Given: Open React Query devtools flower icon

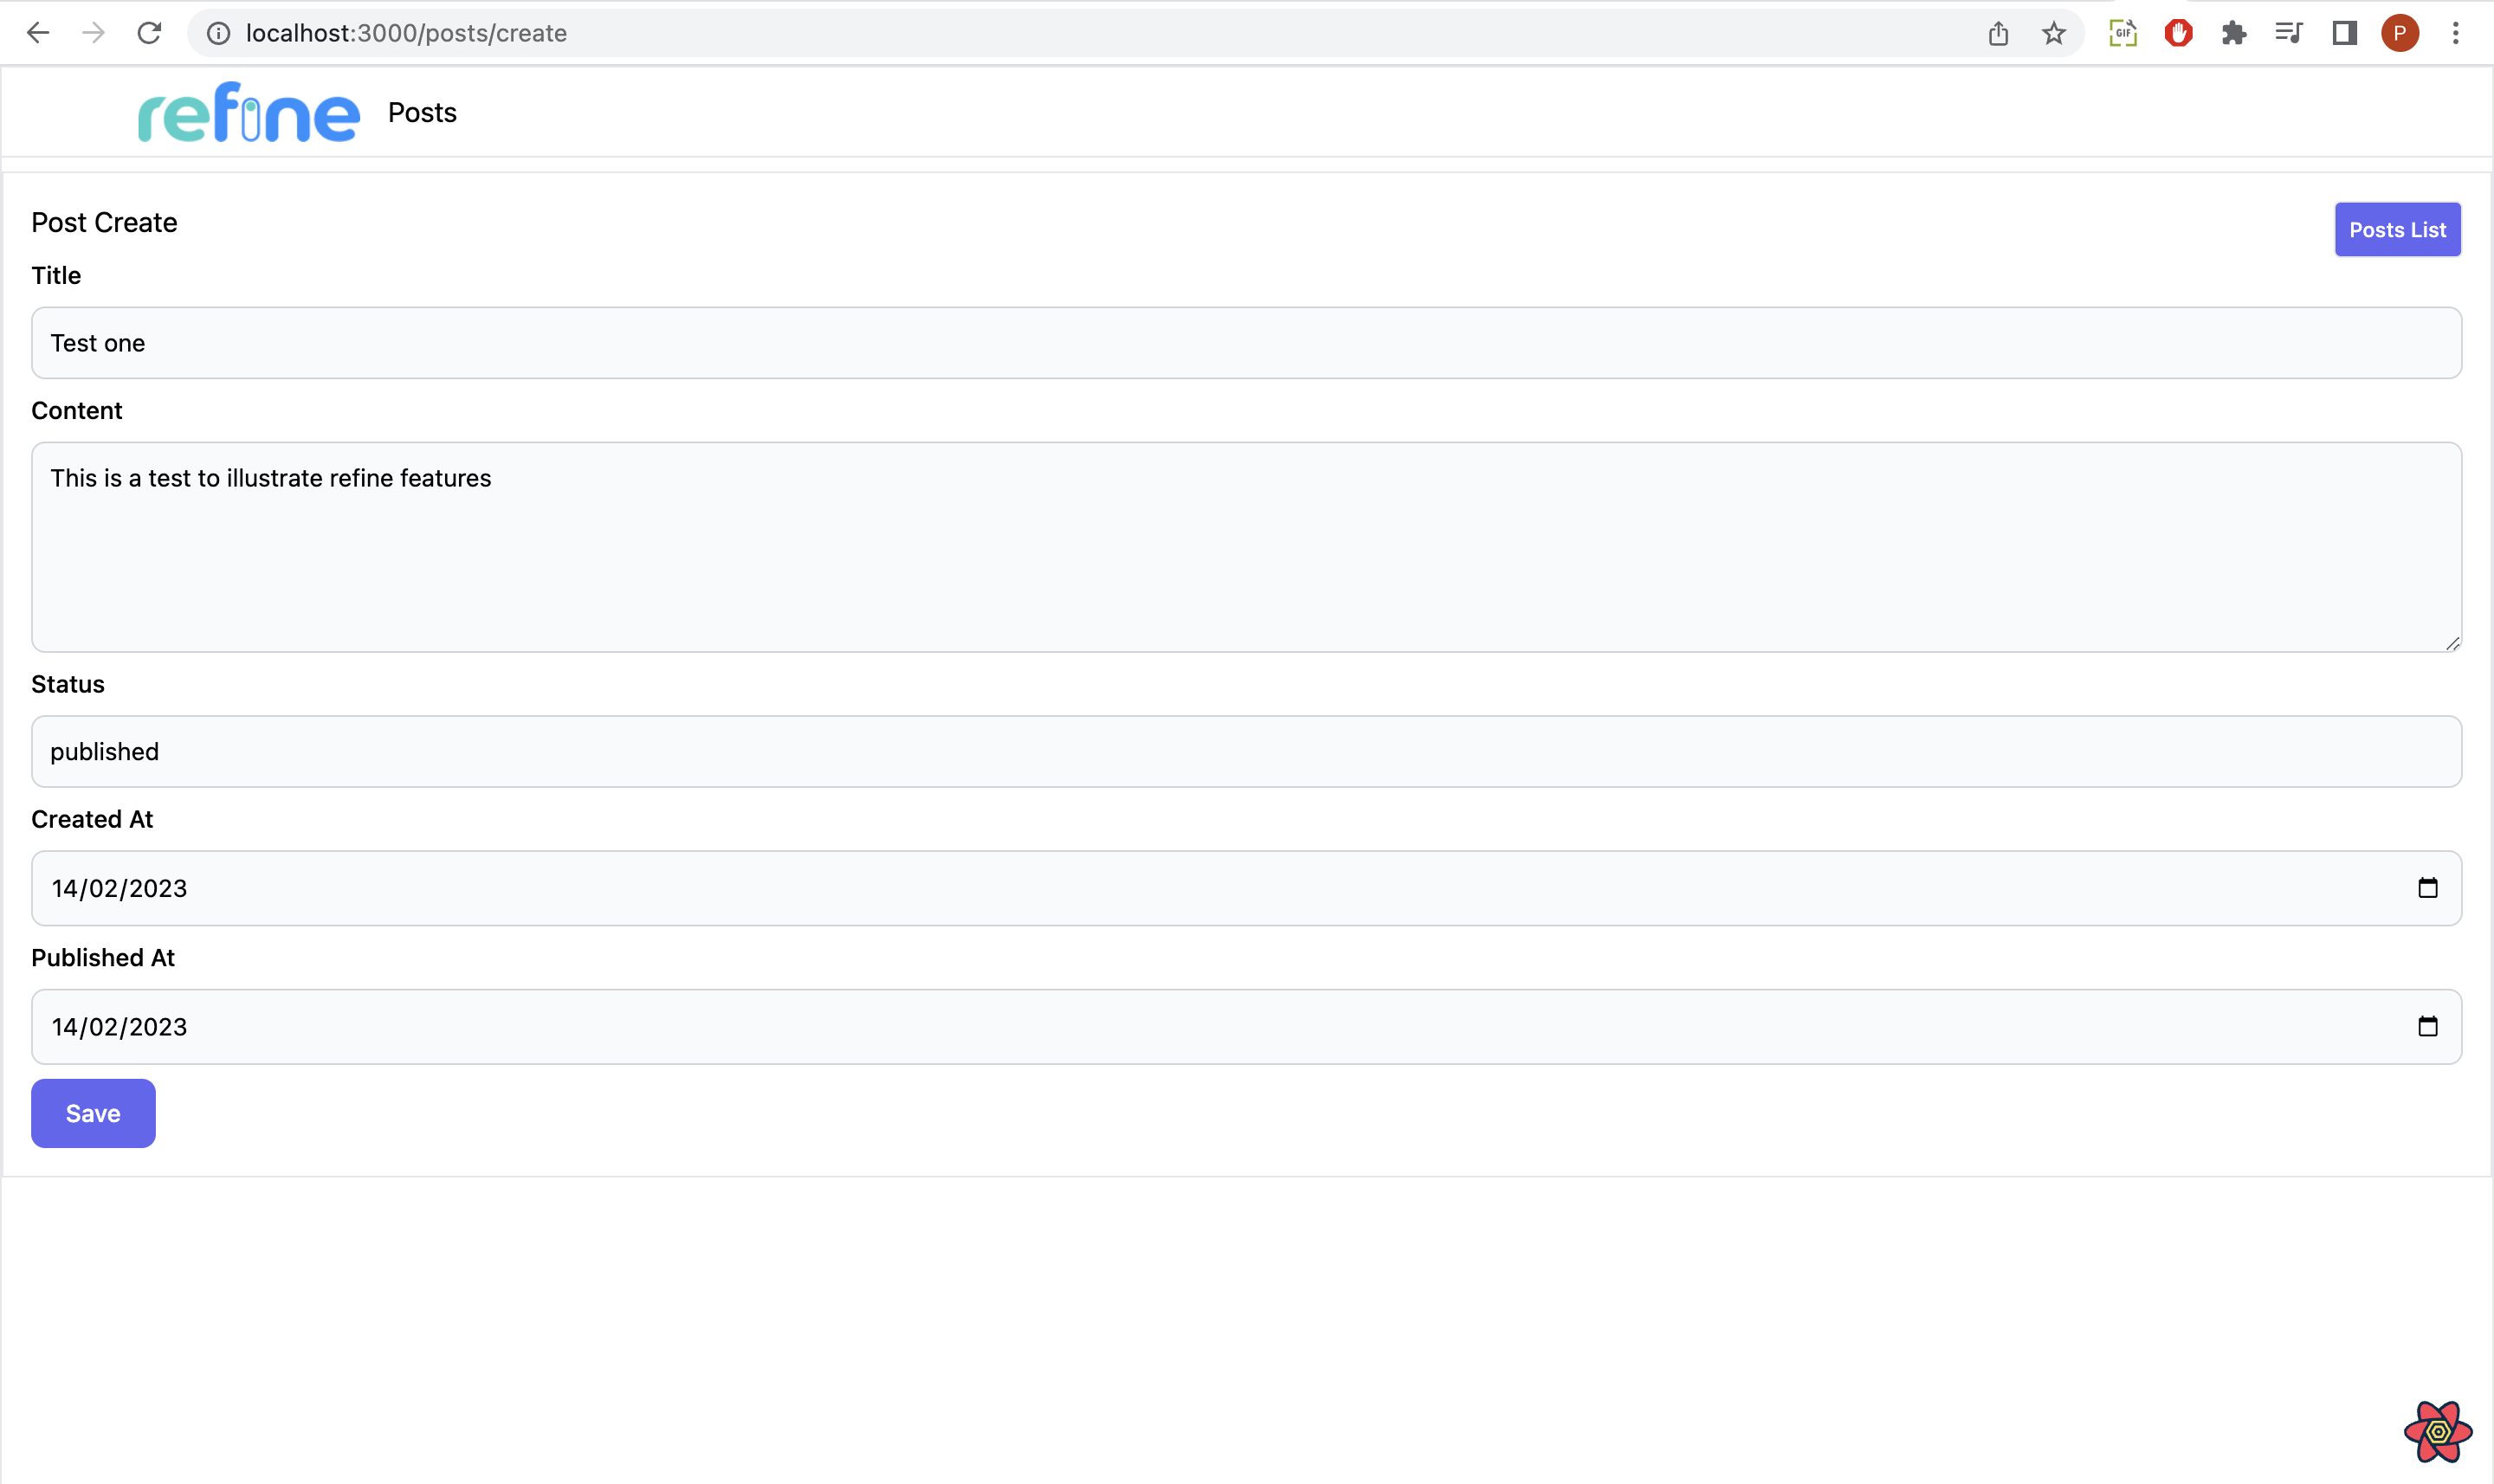Looking at the screenshot, I should coord(2438,1431).
